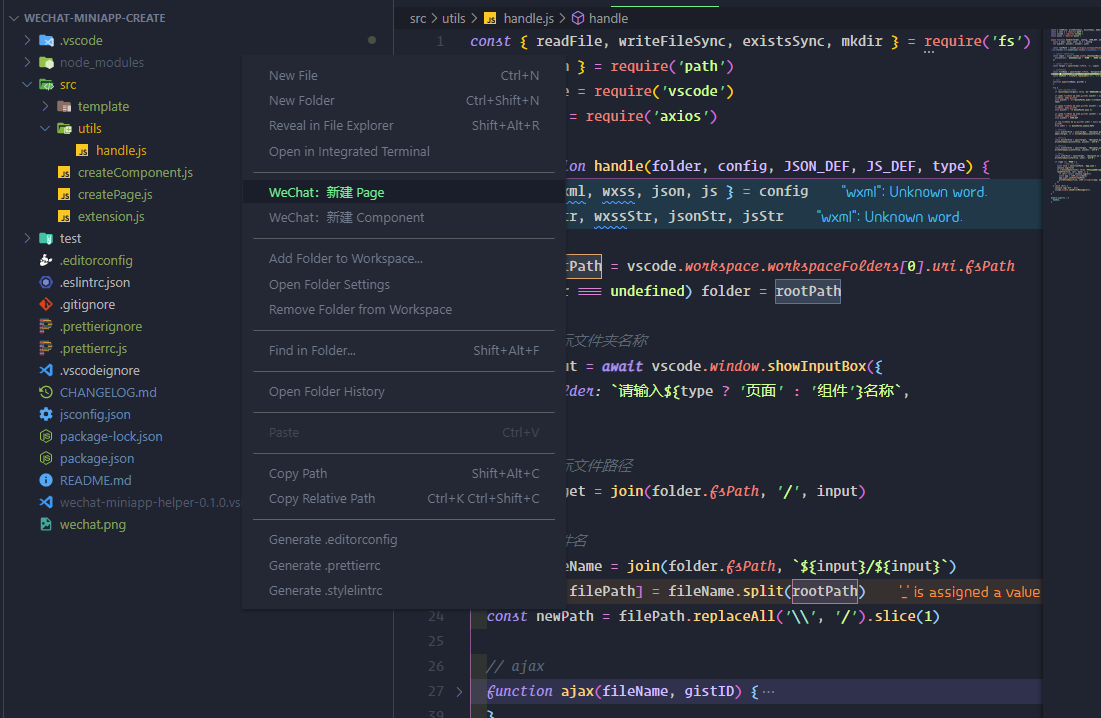1101x718 pixels.
Task: Expand the .vscode folder chevron
Action: (27, 41)
